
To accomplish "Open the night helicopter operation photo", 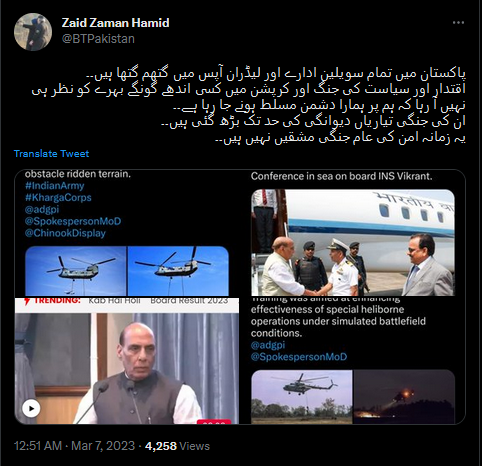I will (404, 397).
